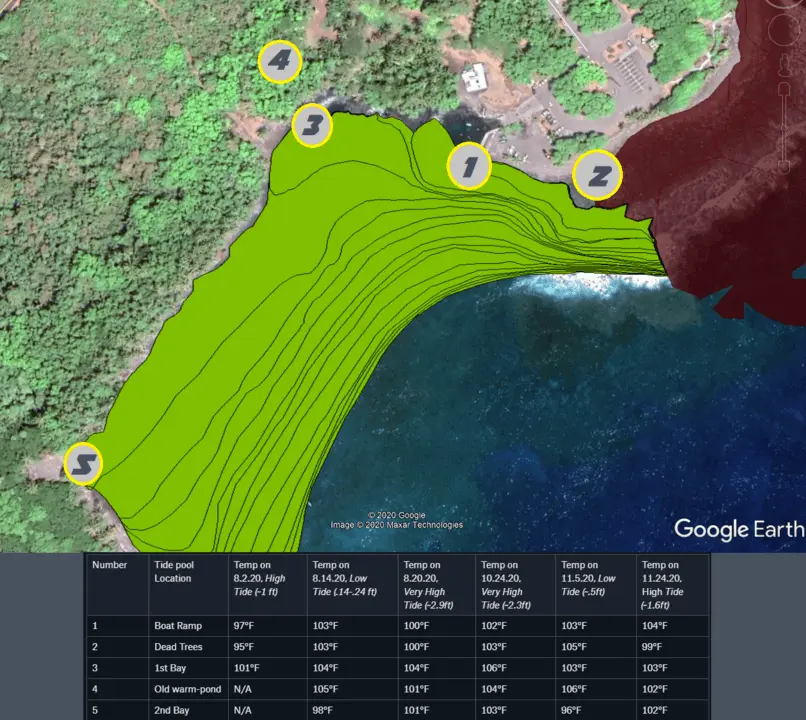Select the "Boat Ramp" table cell
The height and width of the screenshot is (720, 806).
178,626
